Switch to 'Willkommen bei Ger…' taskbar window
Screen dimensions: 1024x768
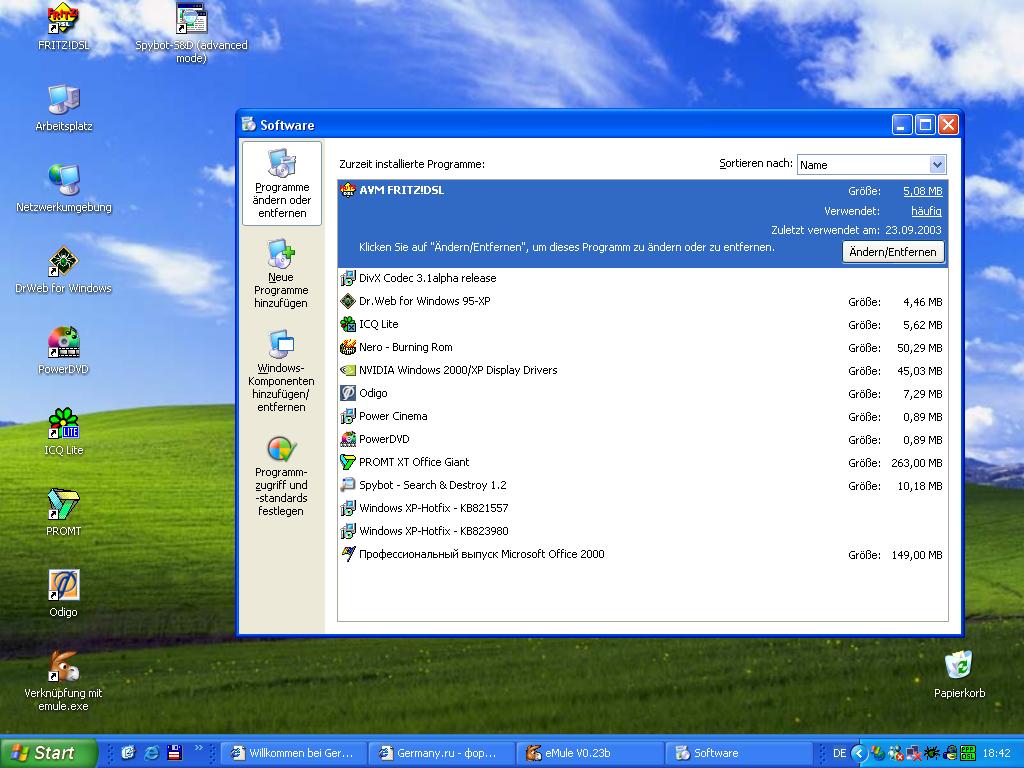[x=295, y=753]
